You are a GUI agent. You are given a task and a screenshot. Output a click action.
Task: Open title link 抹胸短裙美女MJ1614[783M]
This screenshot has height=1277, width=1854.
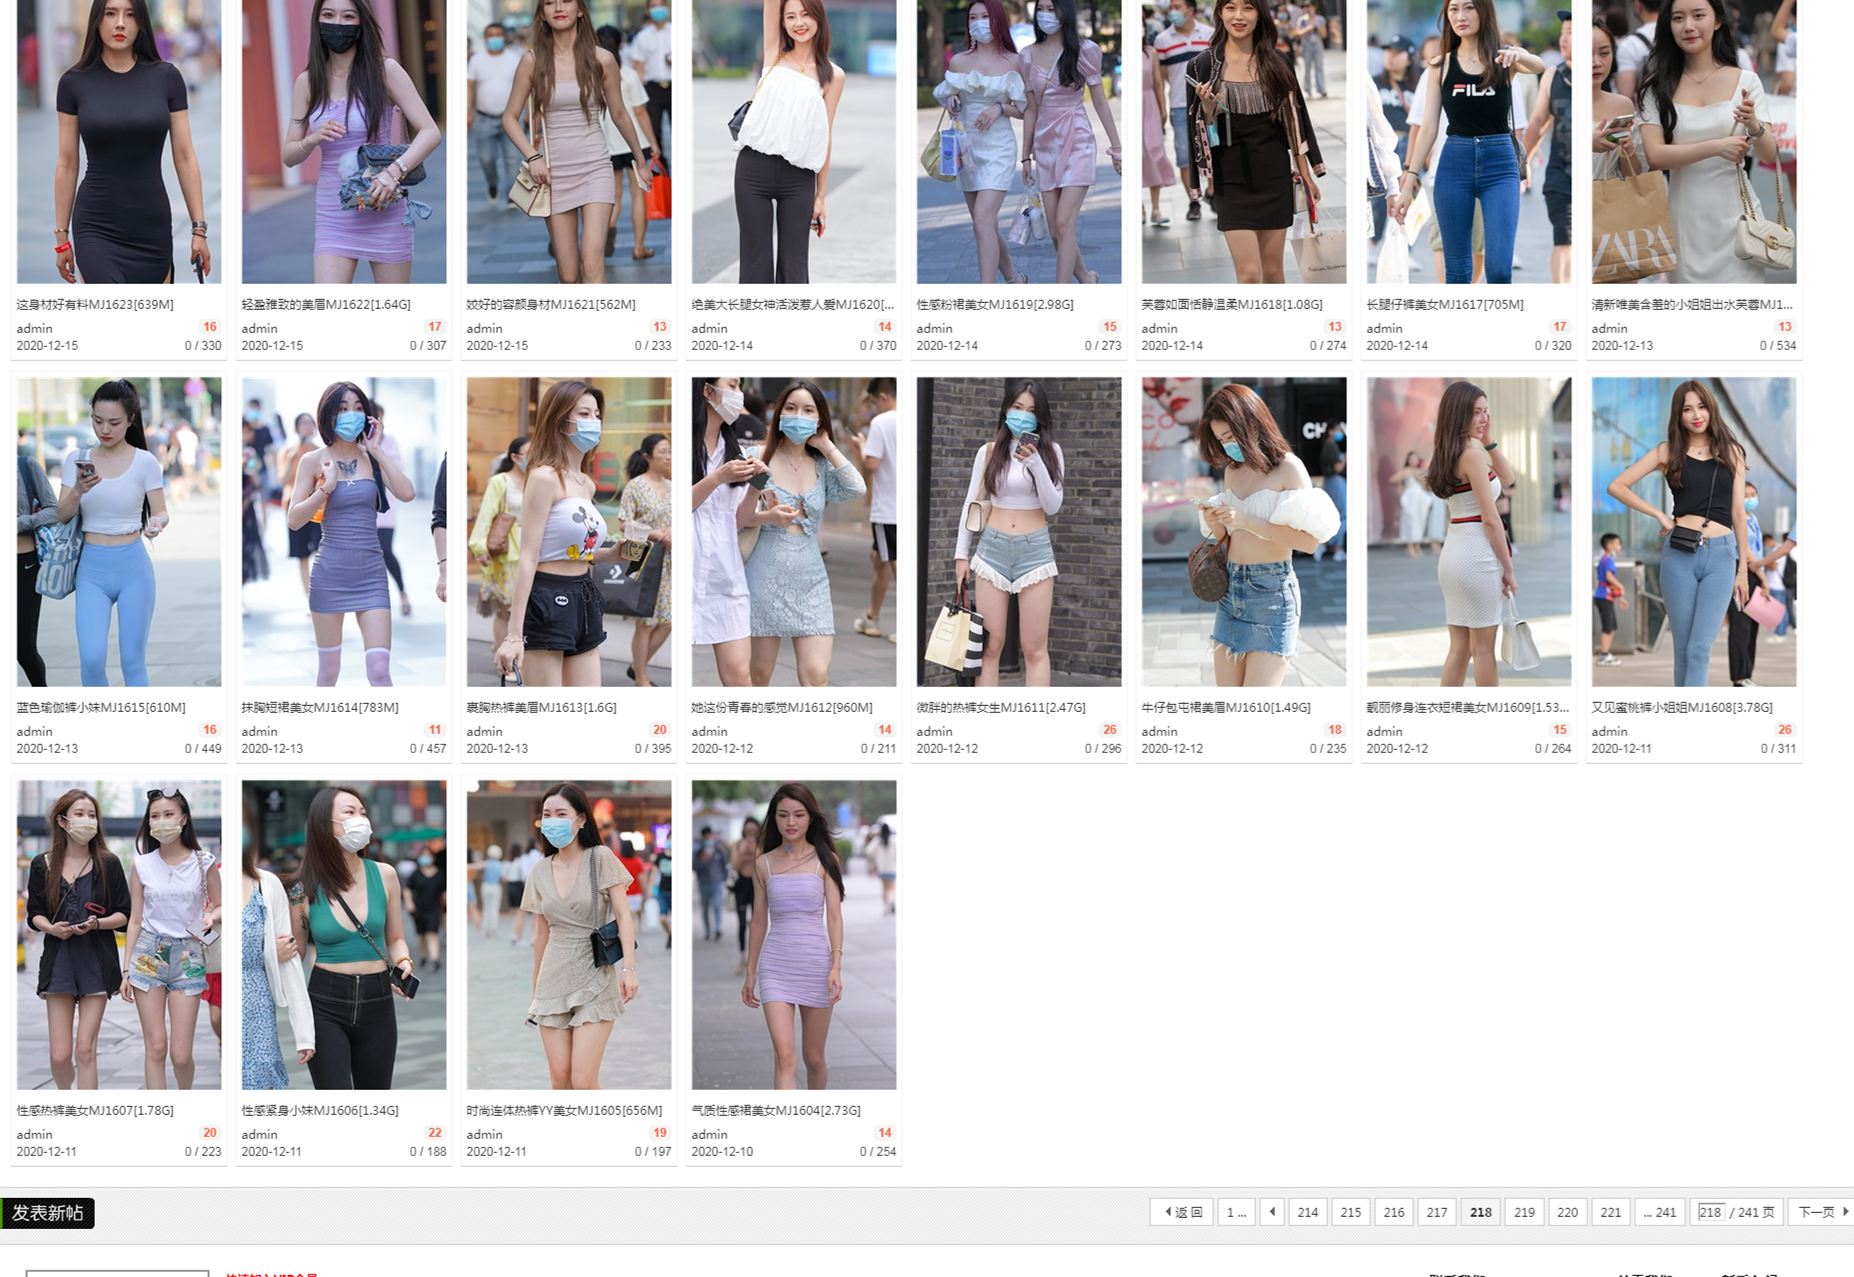(x=320, y=707)
